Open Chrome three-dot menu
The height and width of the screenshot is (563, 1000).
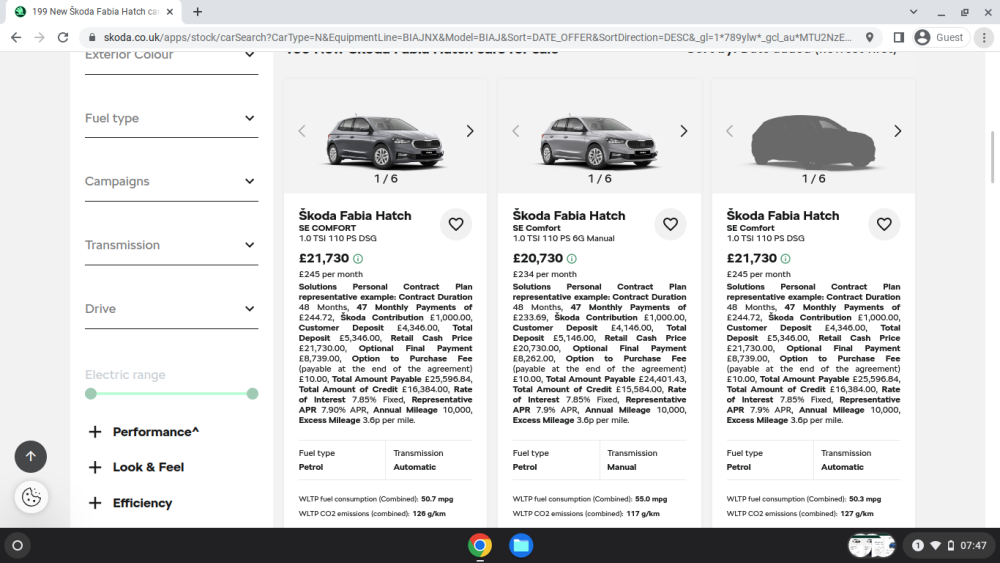pyautogui.click(x=984, y=38)
